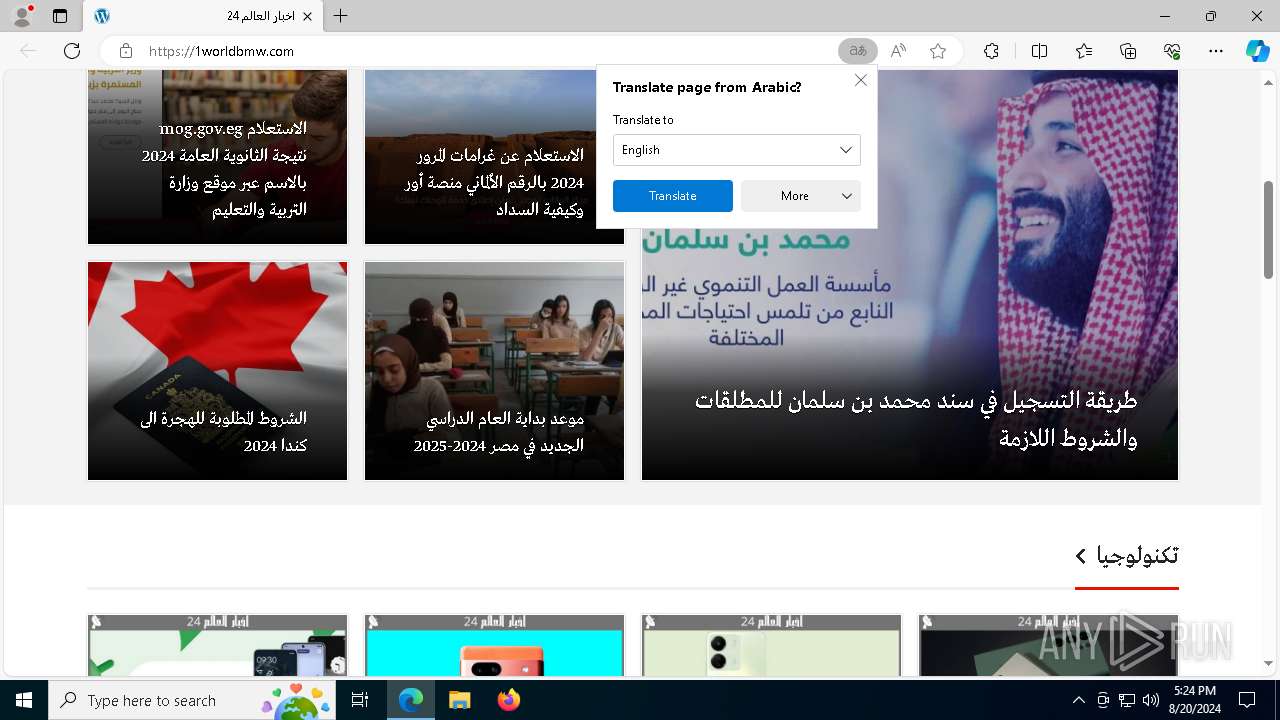Open Copilot sidebar icon
This screenshot has height=720, width=1280.
tap(1257, 51)
